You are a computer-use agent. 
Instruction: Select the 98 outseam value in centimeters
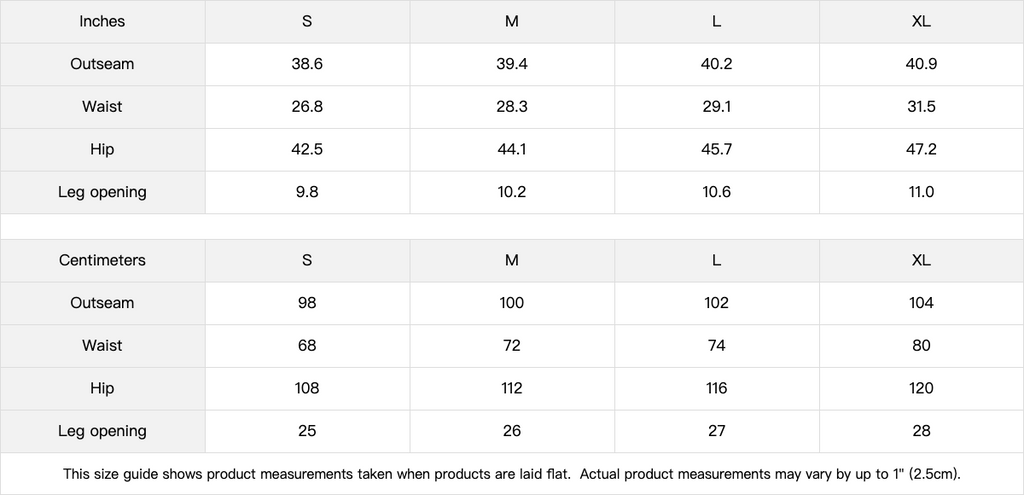point(307,303)
